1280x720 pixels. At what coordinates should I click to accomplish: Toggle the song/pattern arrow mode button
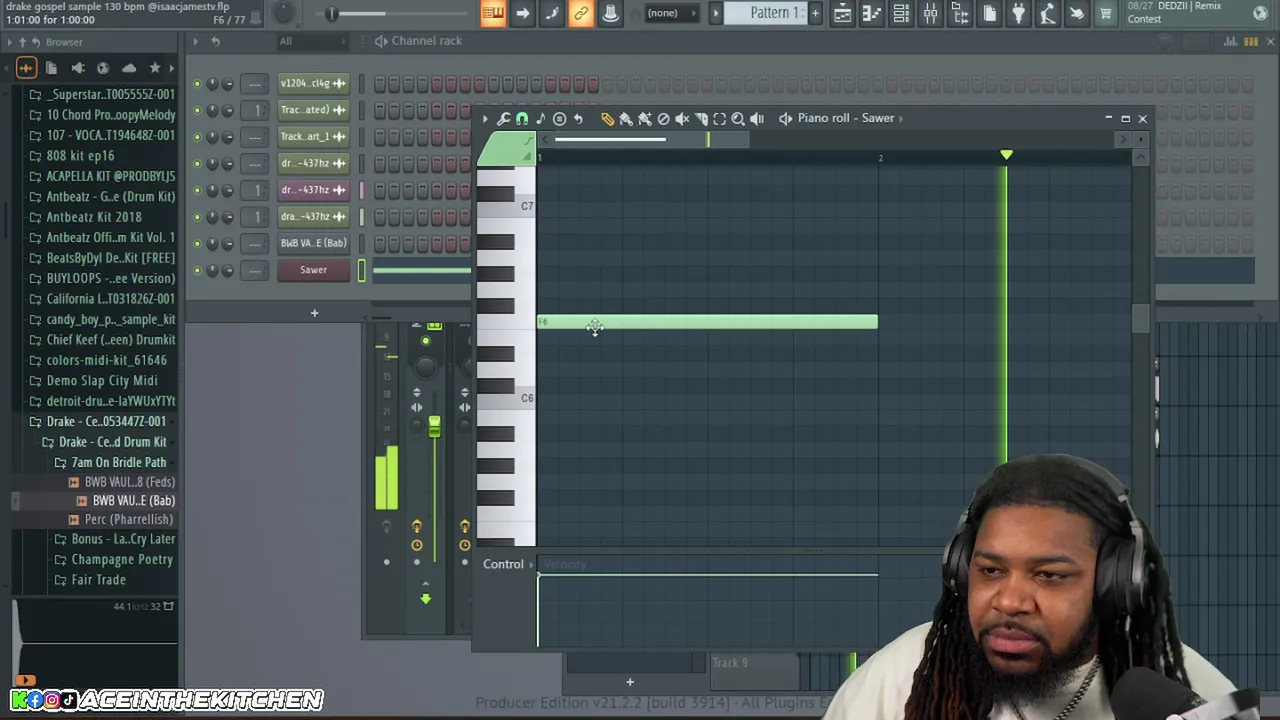[x=522, y=13]
